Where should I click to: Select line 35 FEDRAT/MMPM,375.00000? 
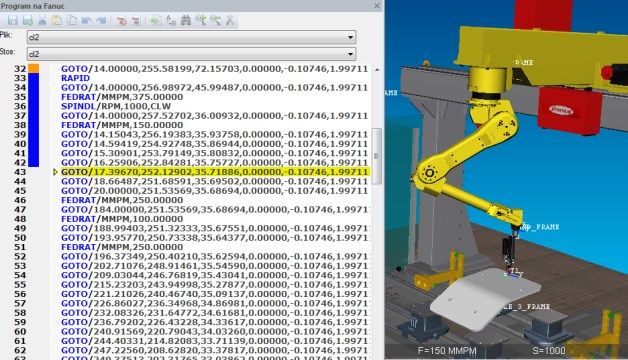pos(122,97)
